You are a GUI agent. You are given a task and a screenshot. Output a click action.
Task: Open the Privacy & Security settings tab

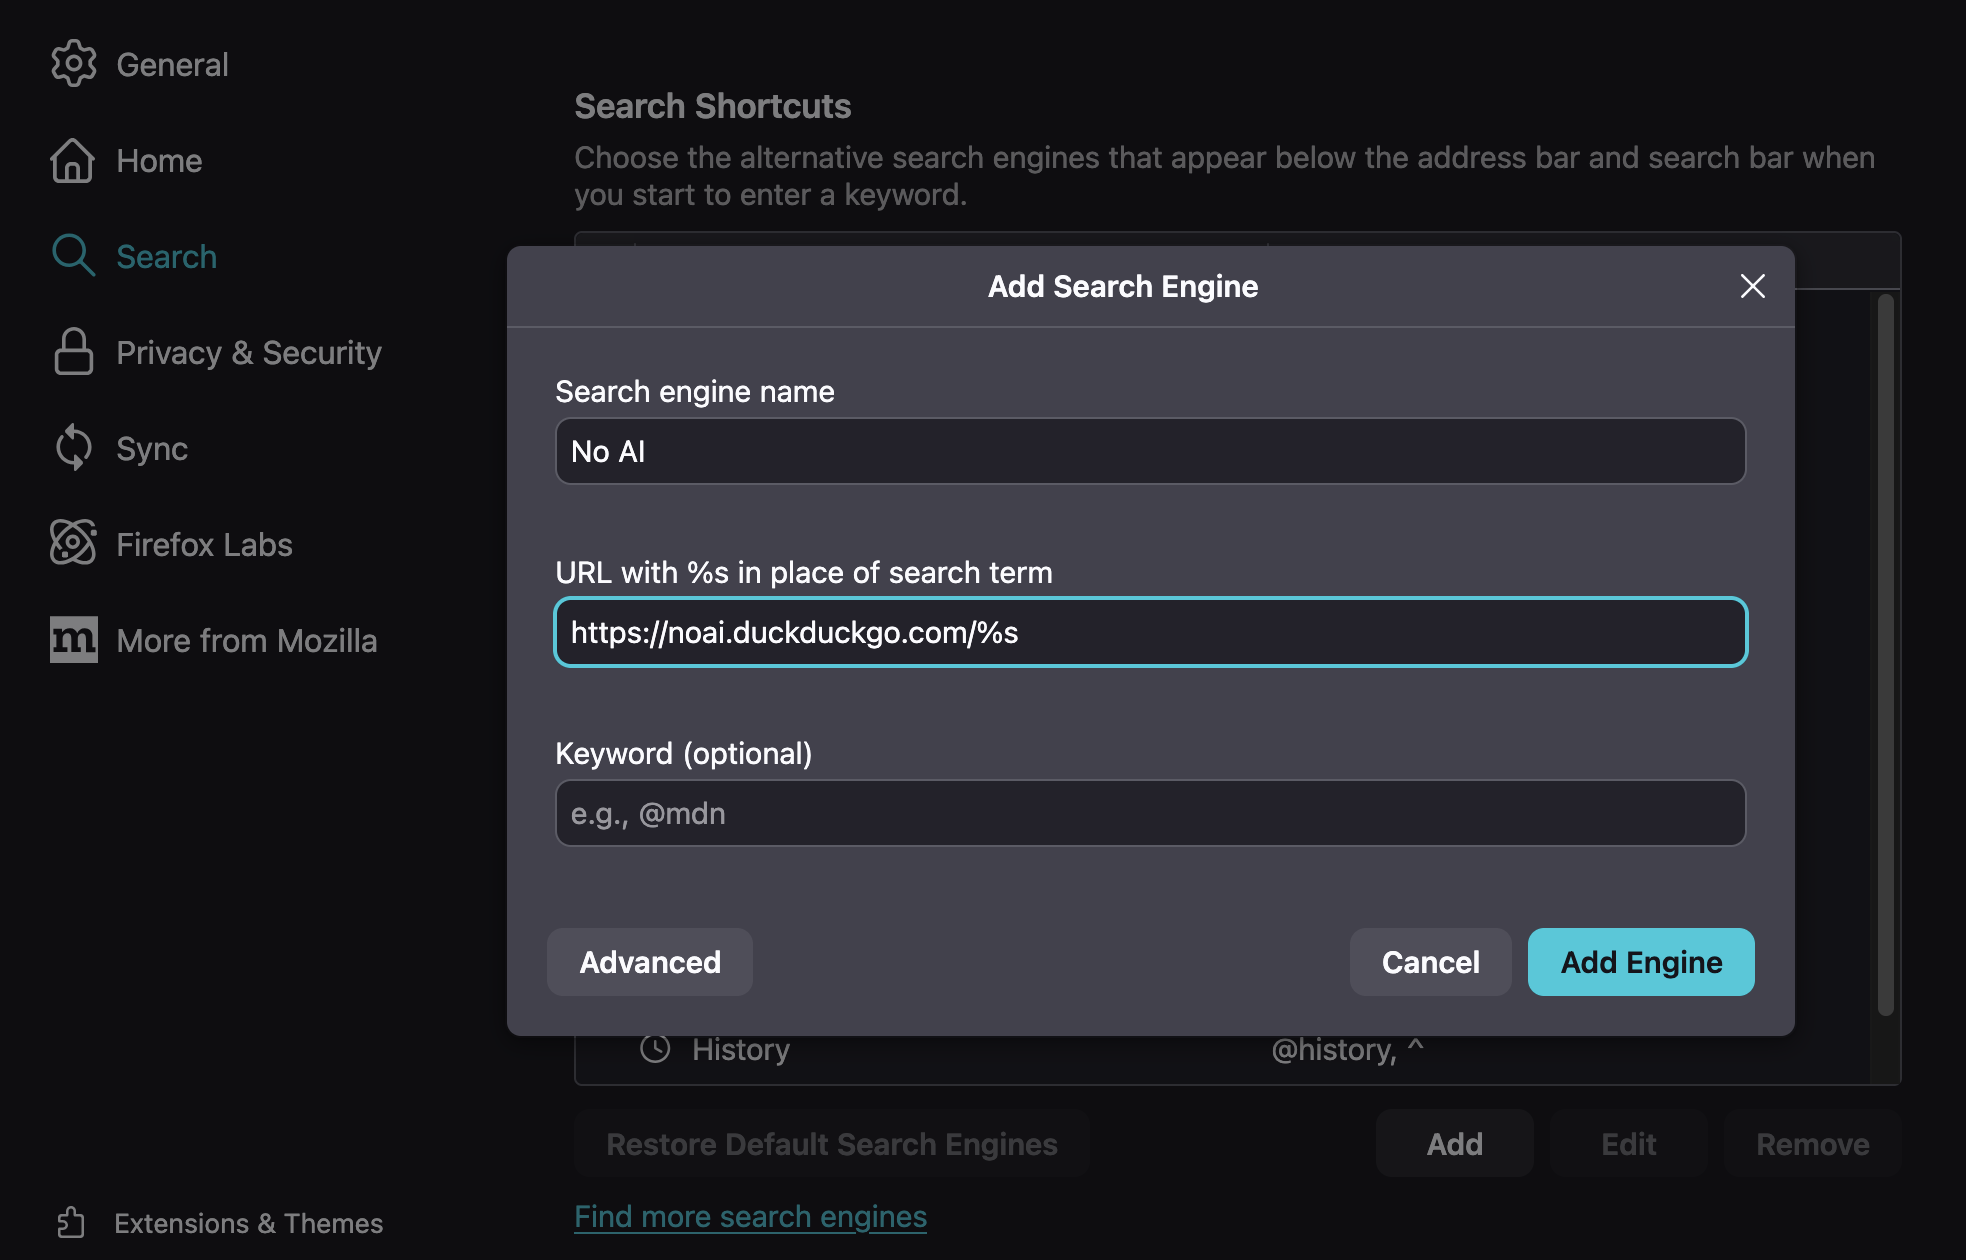tap(248, 352)
